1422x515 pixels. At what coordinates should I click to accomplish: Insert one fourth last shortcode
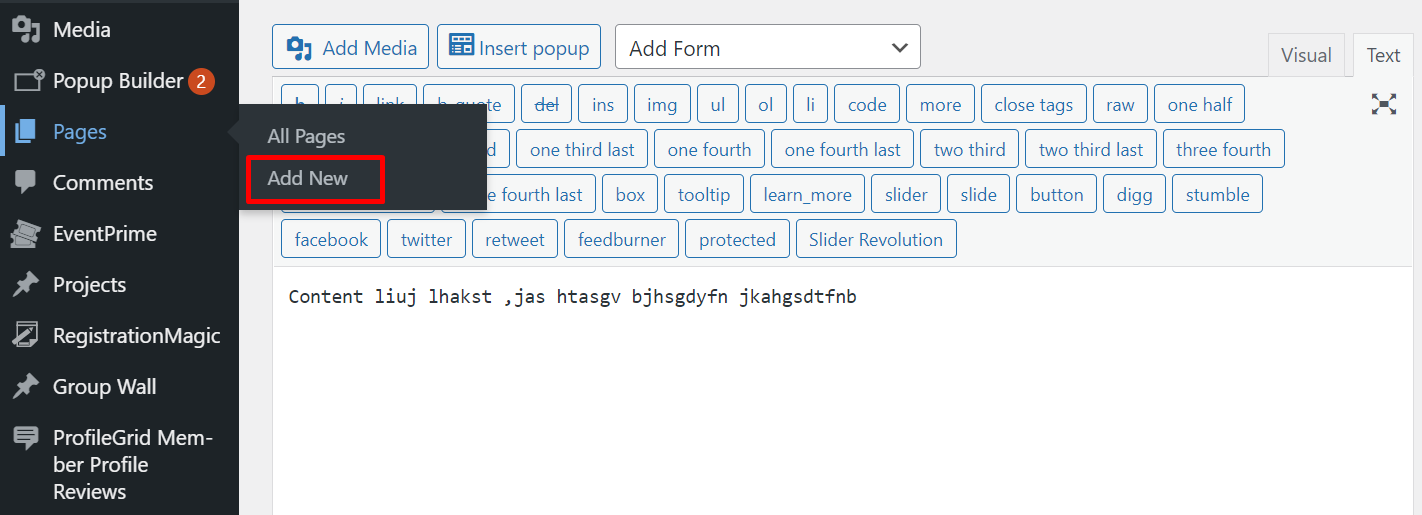(x=842, y=150)
